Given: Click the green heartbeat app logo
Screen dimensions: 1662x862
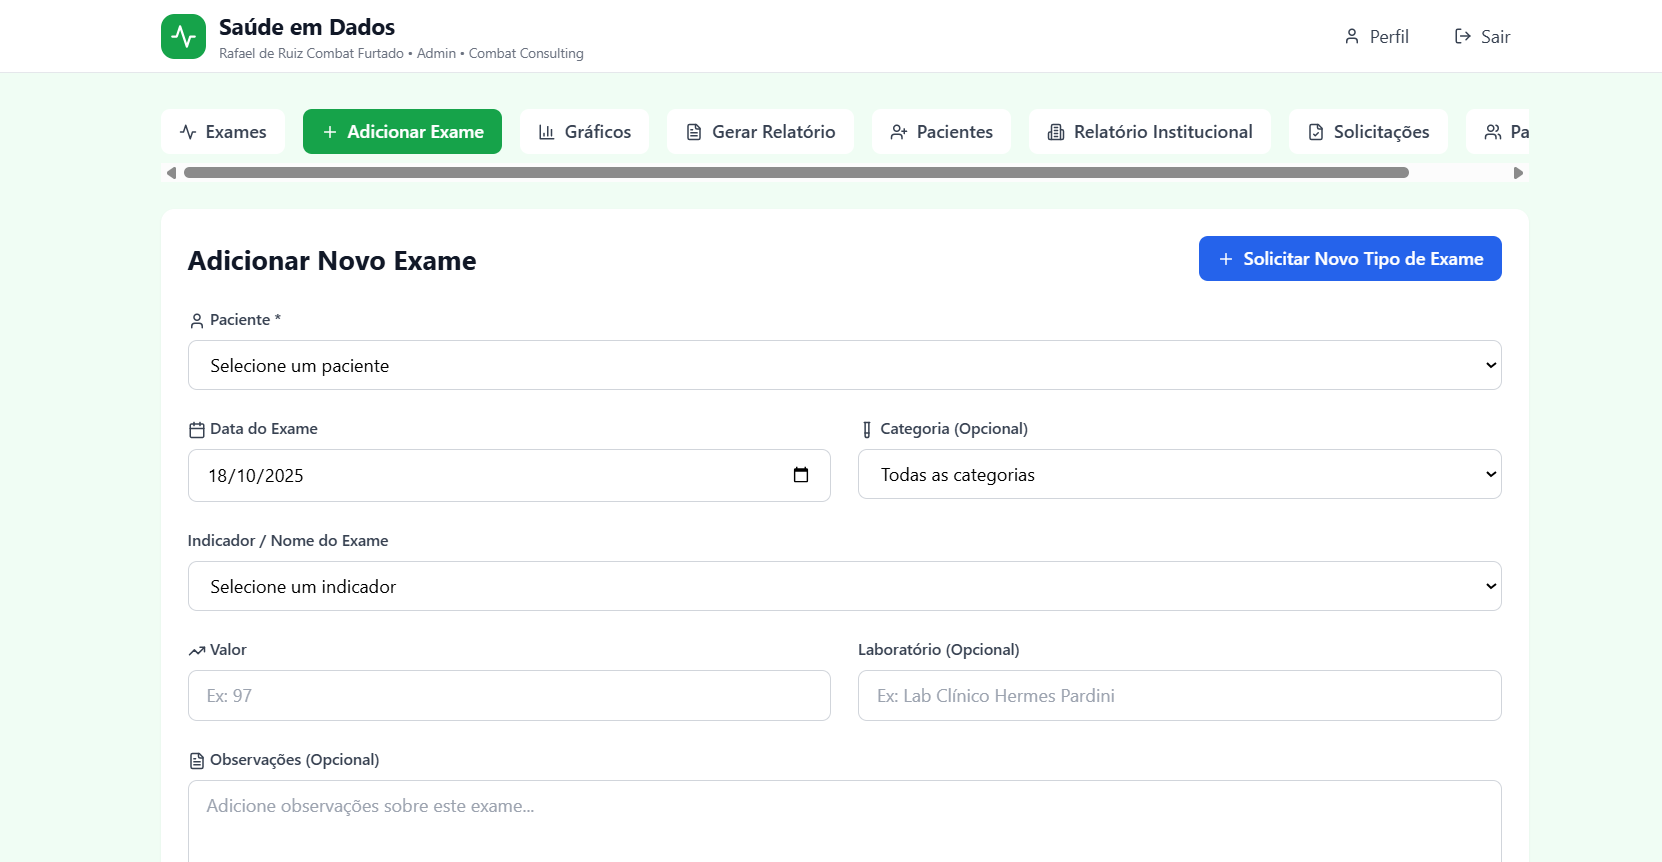Looking at the screenshot, I should (x=183, y=37).
